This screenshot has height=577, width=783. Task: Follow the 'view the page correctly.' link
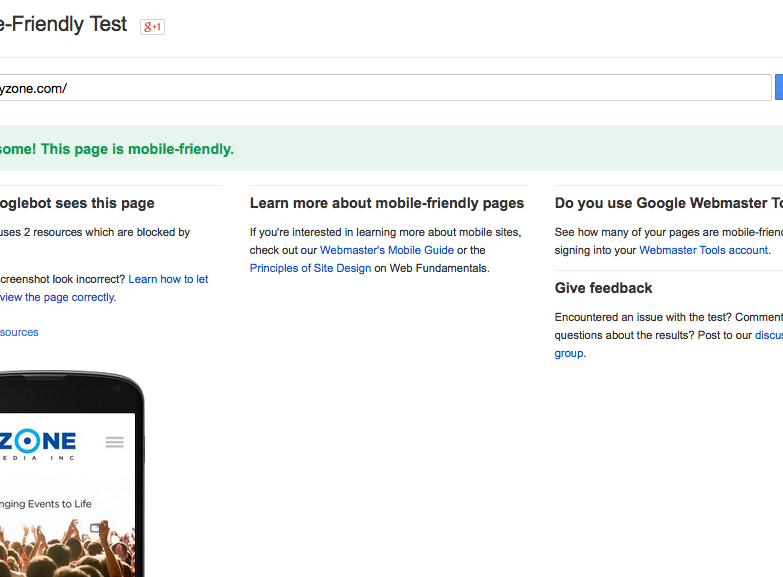pos(58,297)
